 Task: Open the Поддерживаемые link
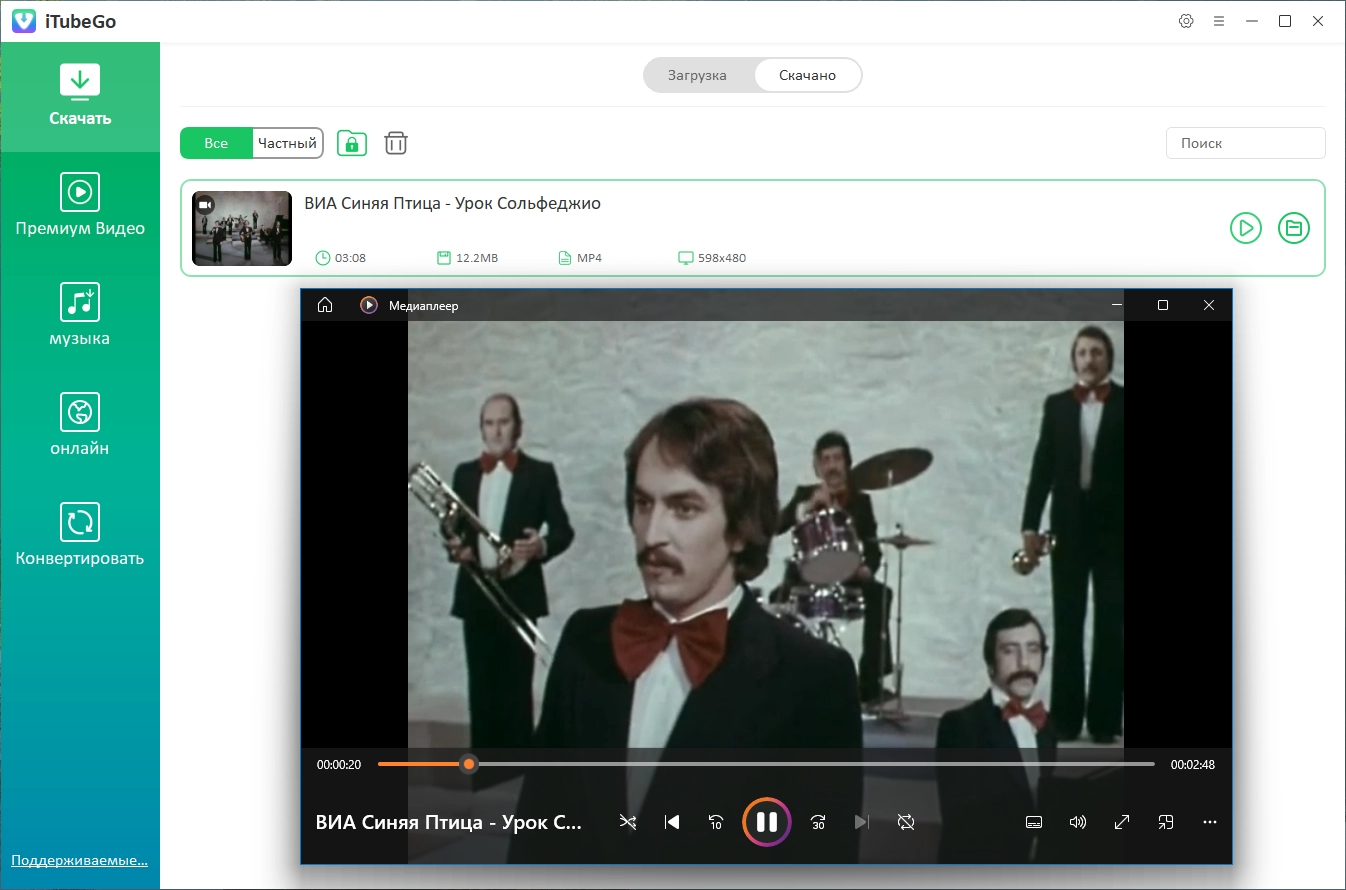tap(79, 860)
